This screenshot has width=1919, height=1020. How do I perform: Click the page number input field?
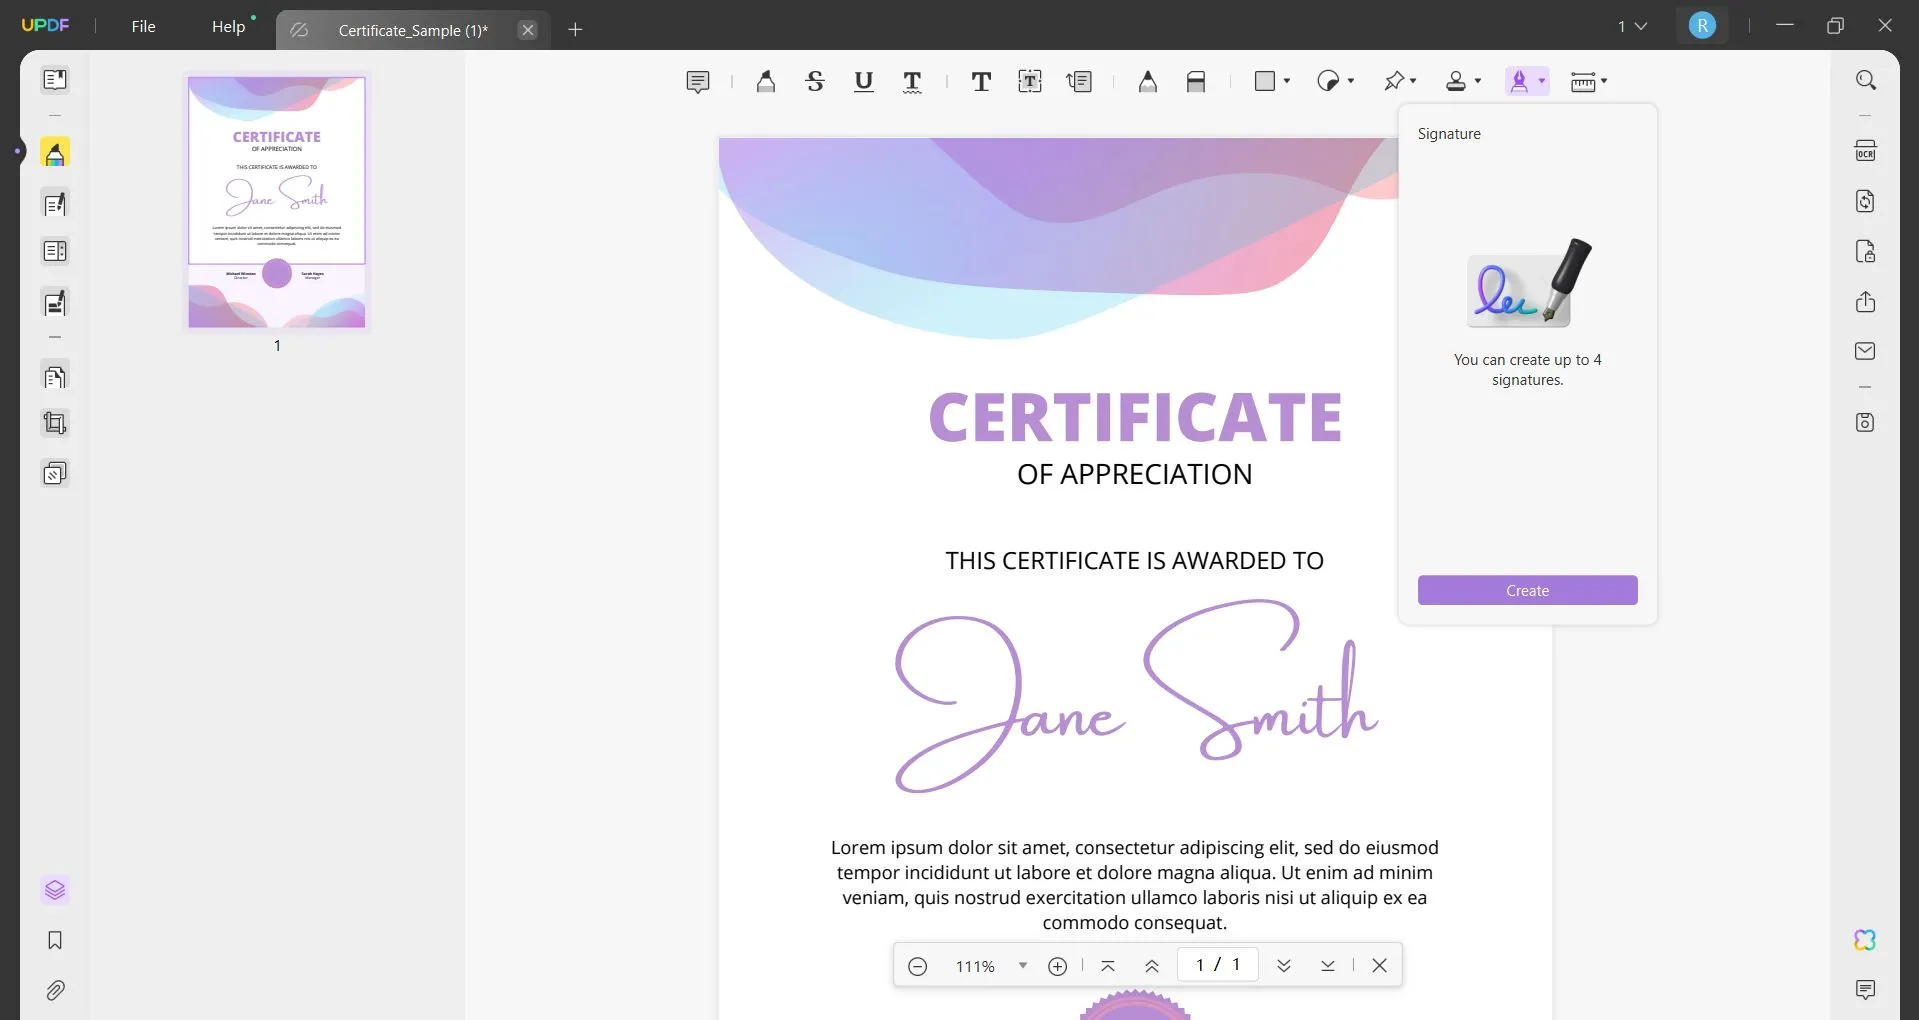tap(1217, 964)
